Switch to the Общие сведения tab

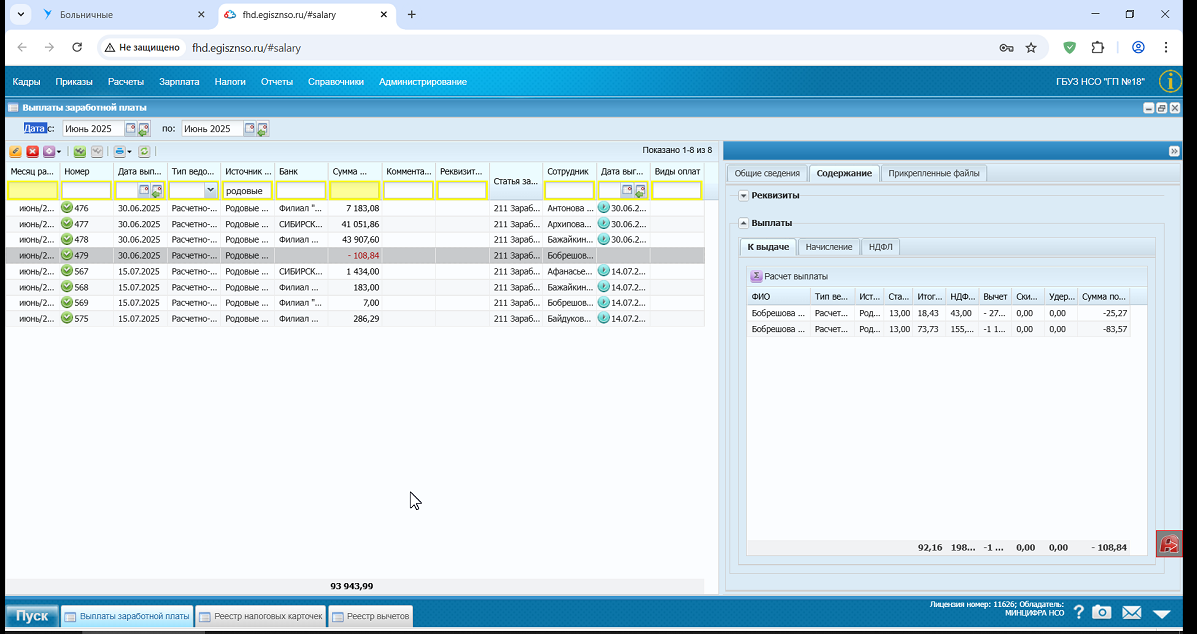(x=766, y=173)
